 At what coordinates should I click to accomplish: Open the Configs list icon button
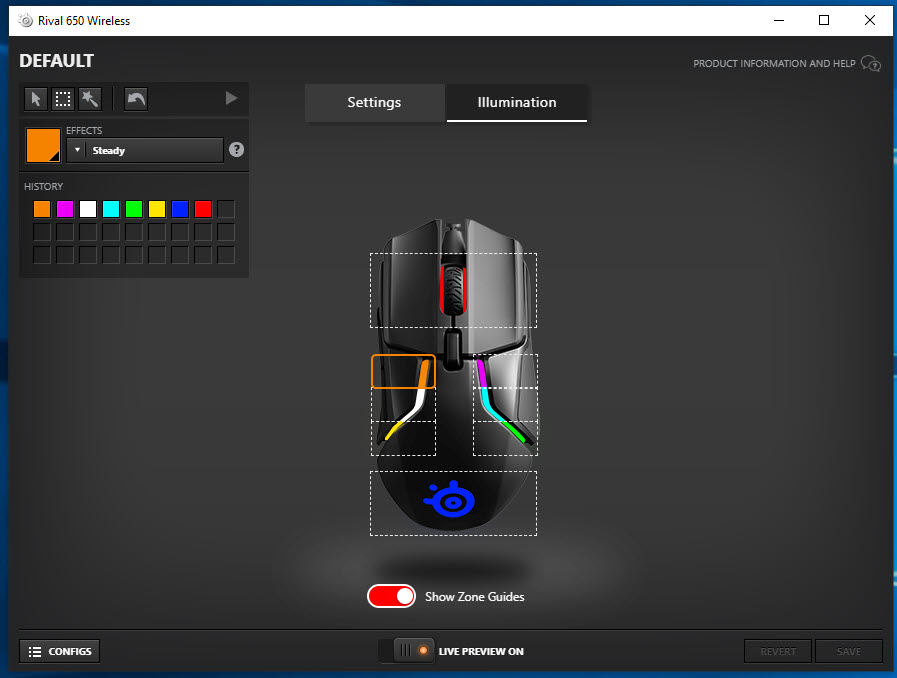tap(59, 651)
